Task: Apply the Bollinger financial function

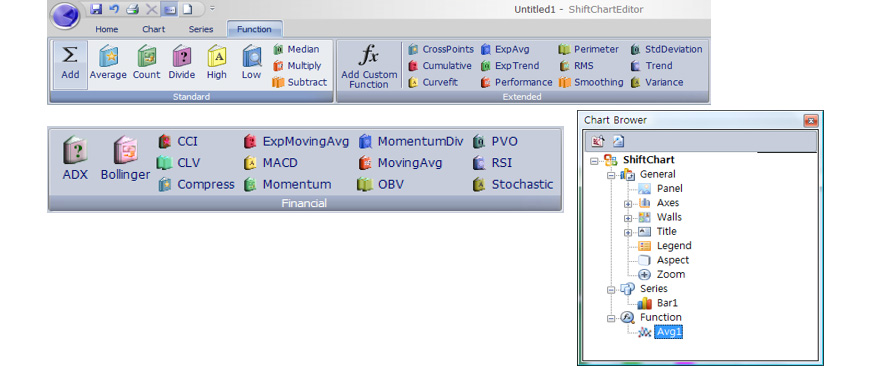Action: tap(125, 151)
